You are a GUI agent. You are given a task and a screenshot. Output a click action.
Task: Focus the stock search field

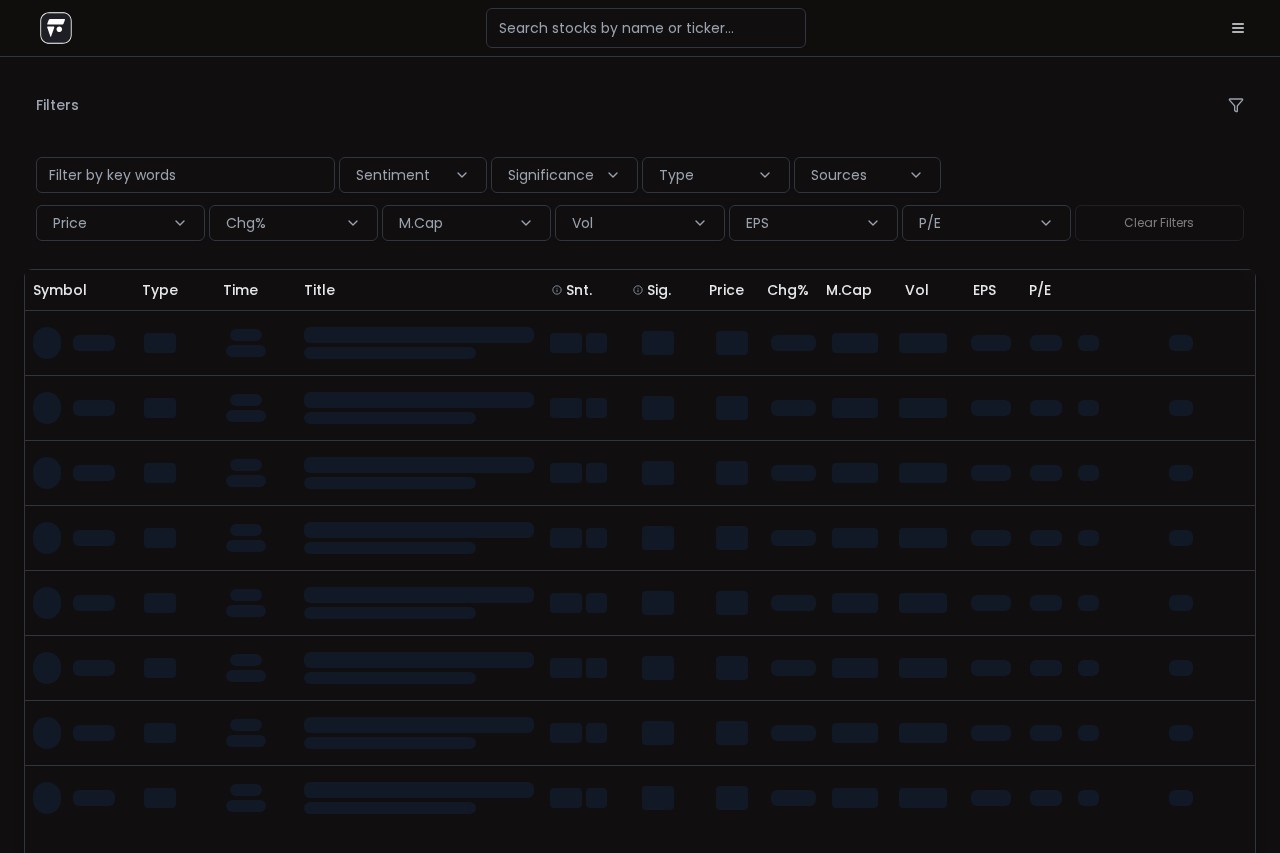coord(646,28)
